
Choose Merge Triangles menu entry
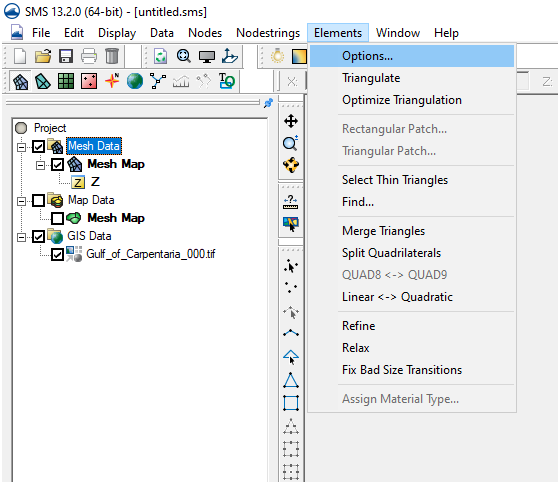click(412, 231)
